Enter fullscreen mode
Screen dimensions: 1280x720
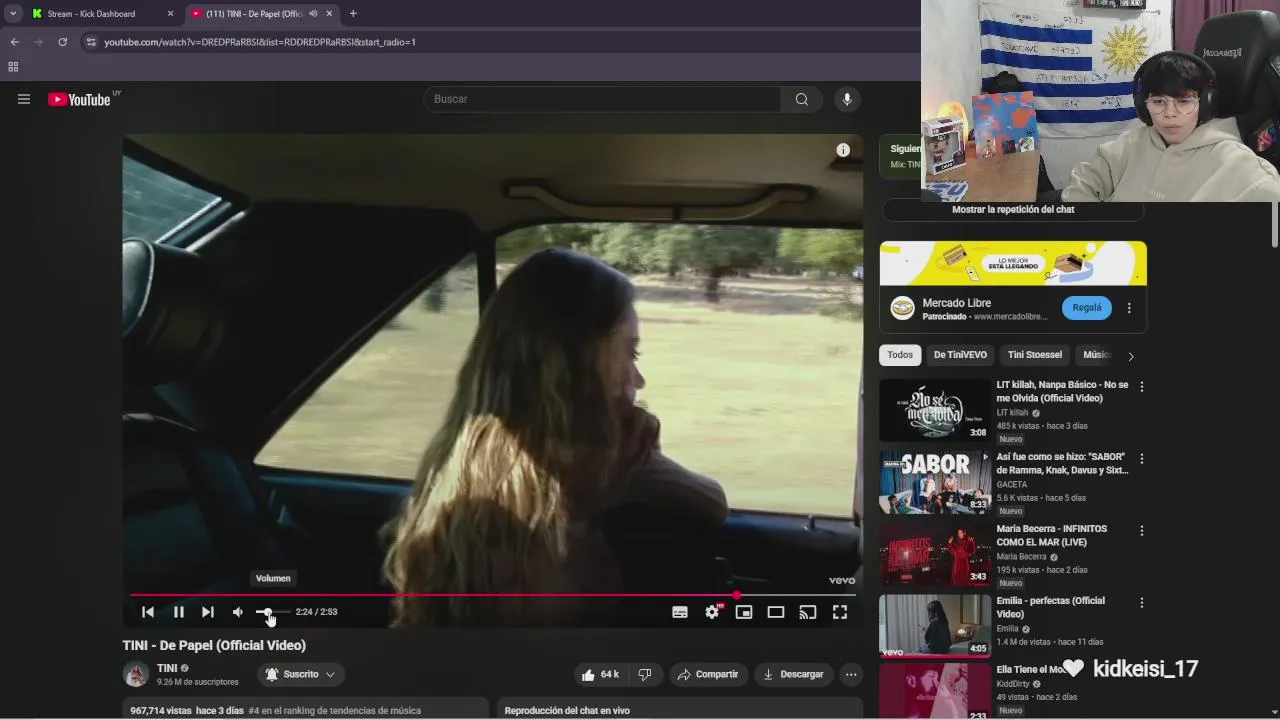[840, 612]
